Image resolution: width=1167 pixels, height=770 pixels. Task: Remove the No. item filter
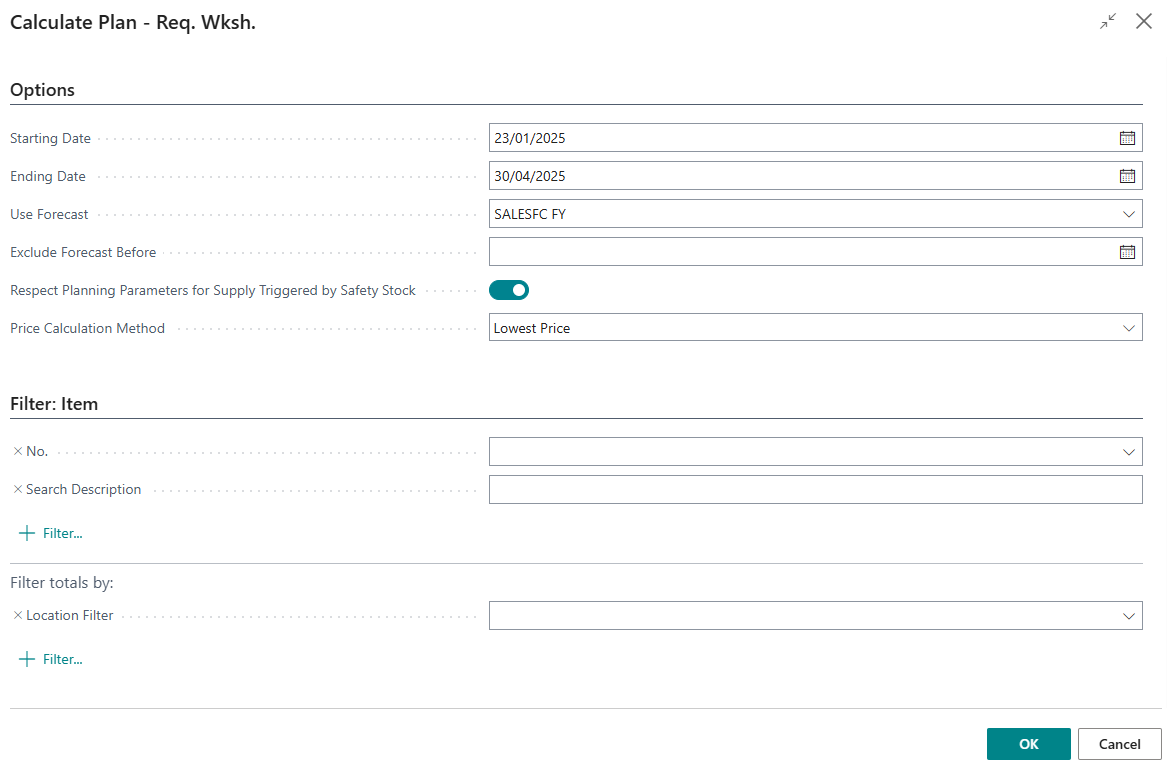(x=16, y=450)
